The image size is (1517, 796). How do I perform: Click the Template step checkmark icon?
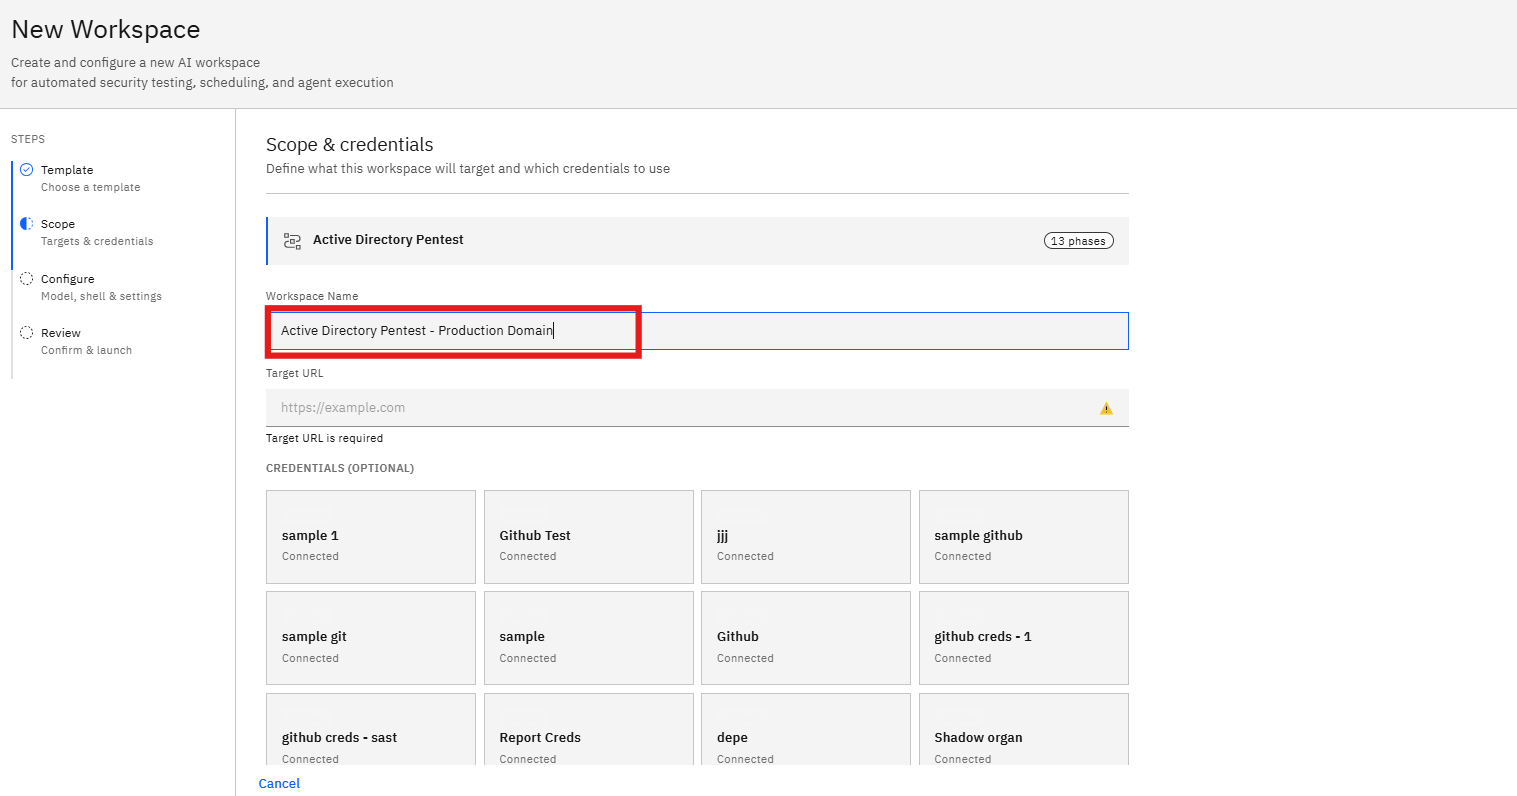27,170
